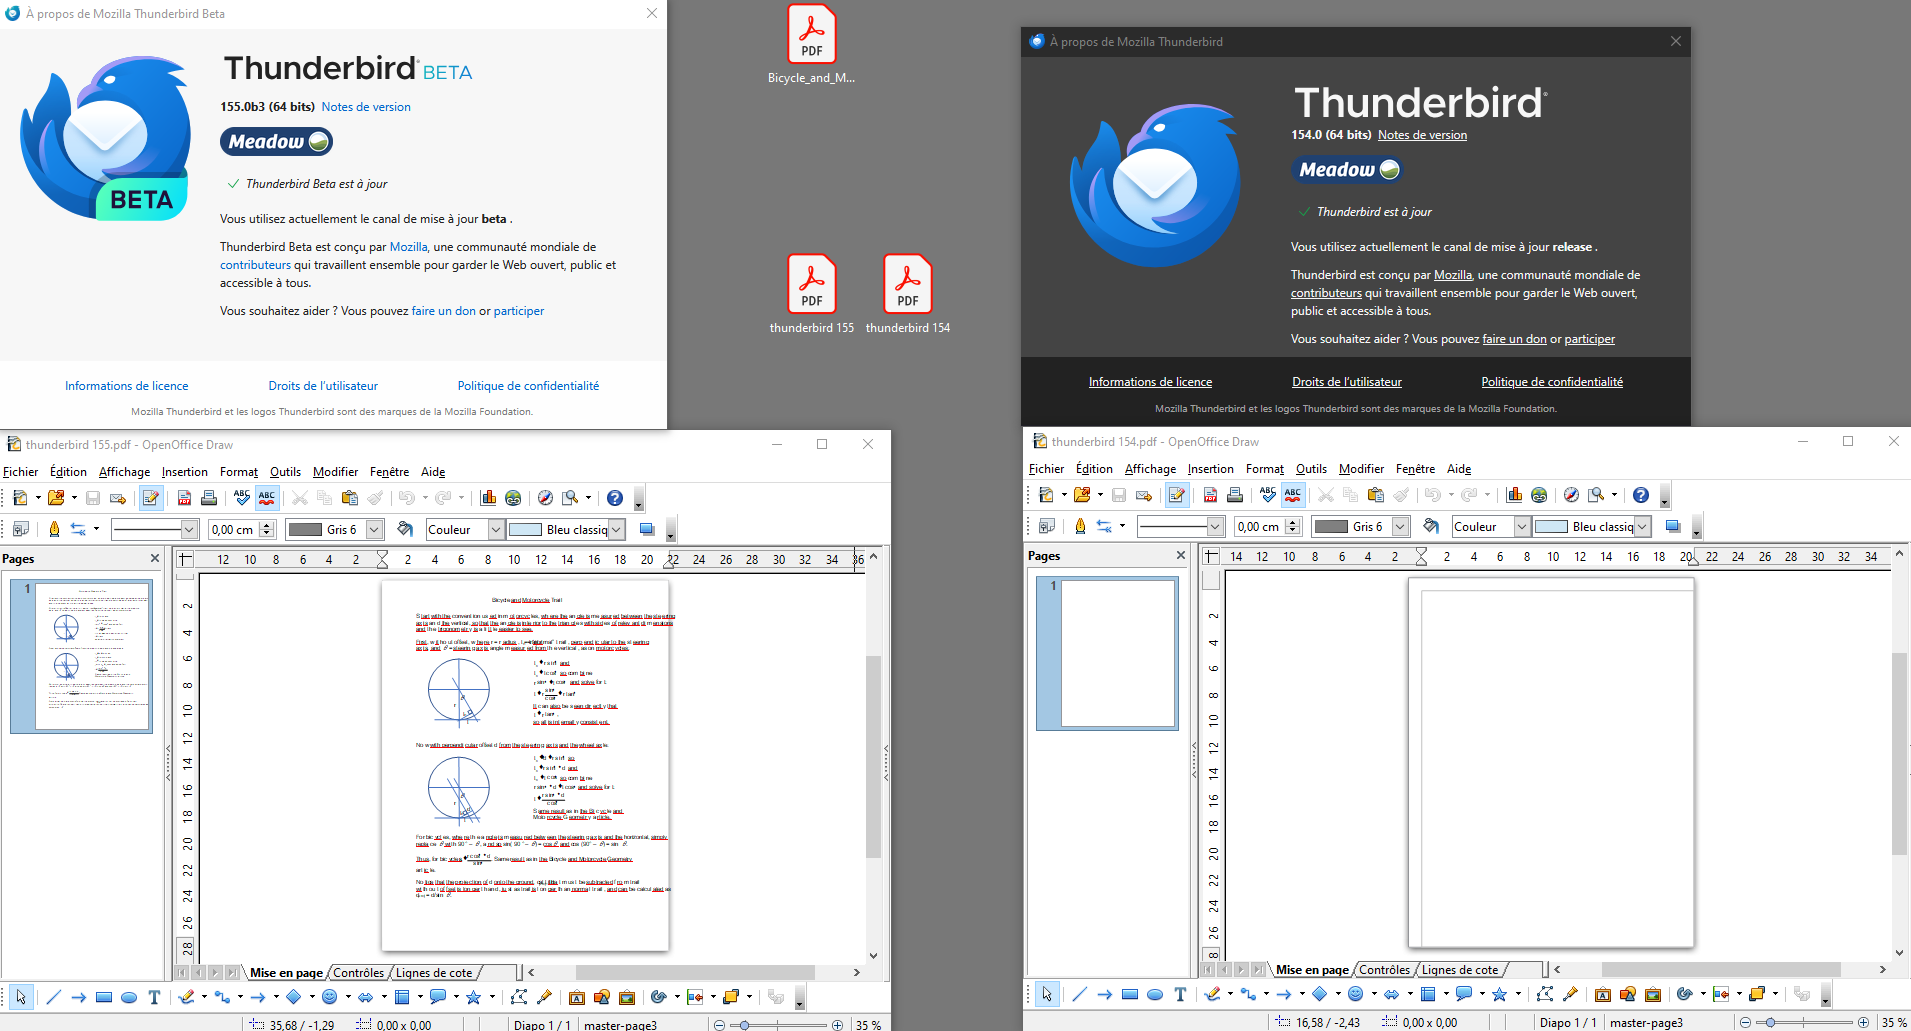Open Informations de licence in Thunderbird Beta dialog
Viewport: 1911px width, 1031px height.
coord(127,386)
